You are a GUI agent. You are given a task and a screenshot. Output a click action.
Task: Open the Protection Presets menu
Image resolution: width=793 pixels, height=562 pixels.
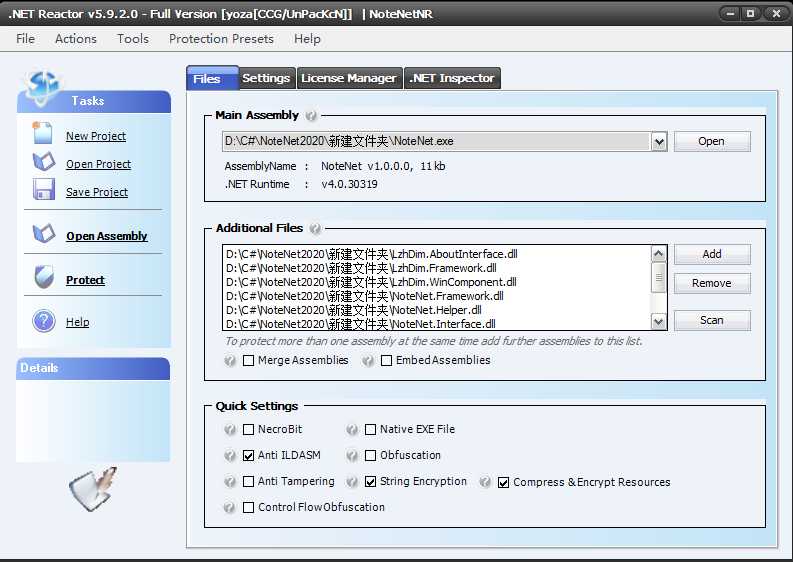point(221,39)
